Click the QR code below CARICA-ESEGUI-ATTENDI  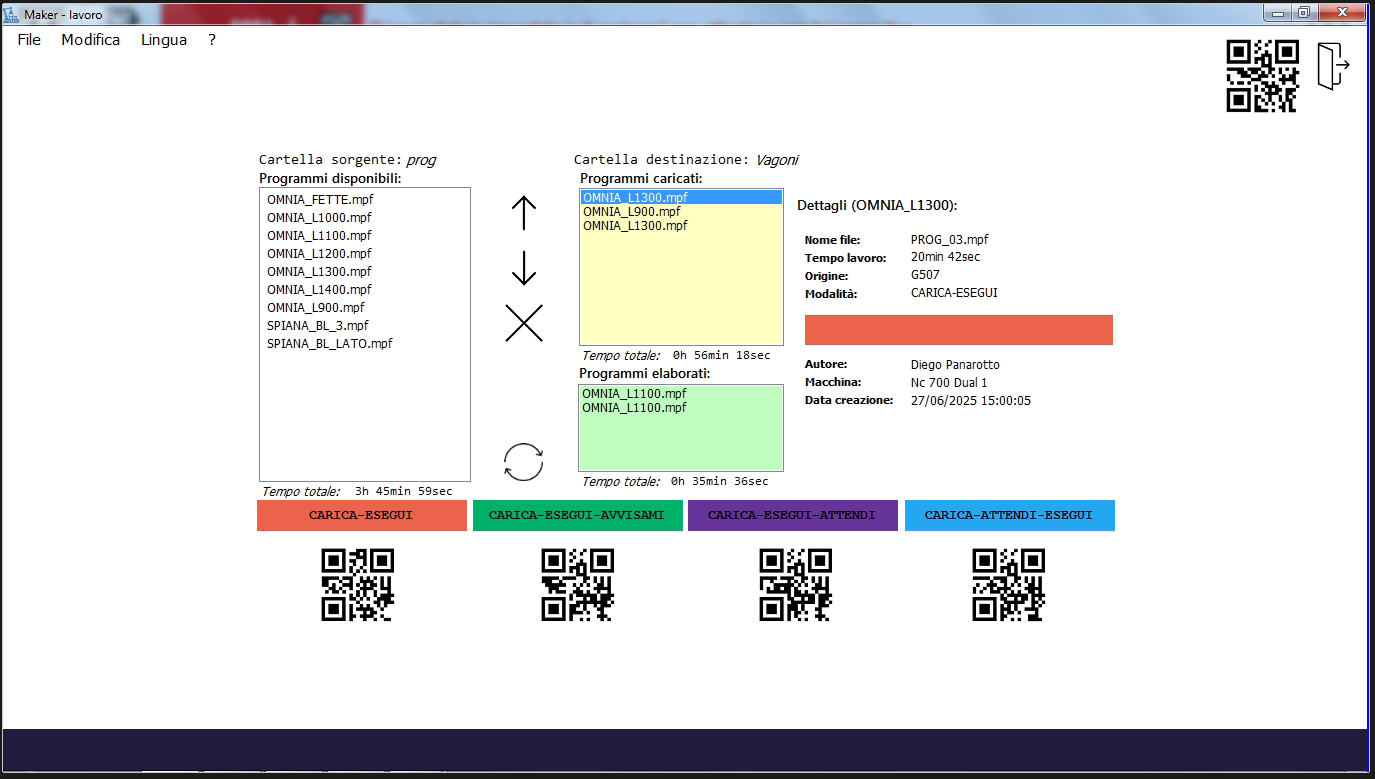pos(795,584)
